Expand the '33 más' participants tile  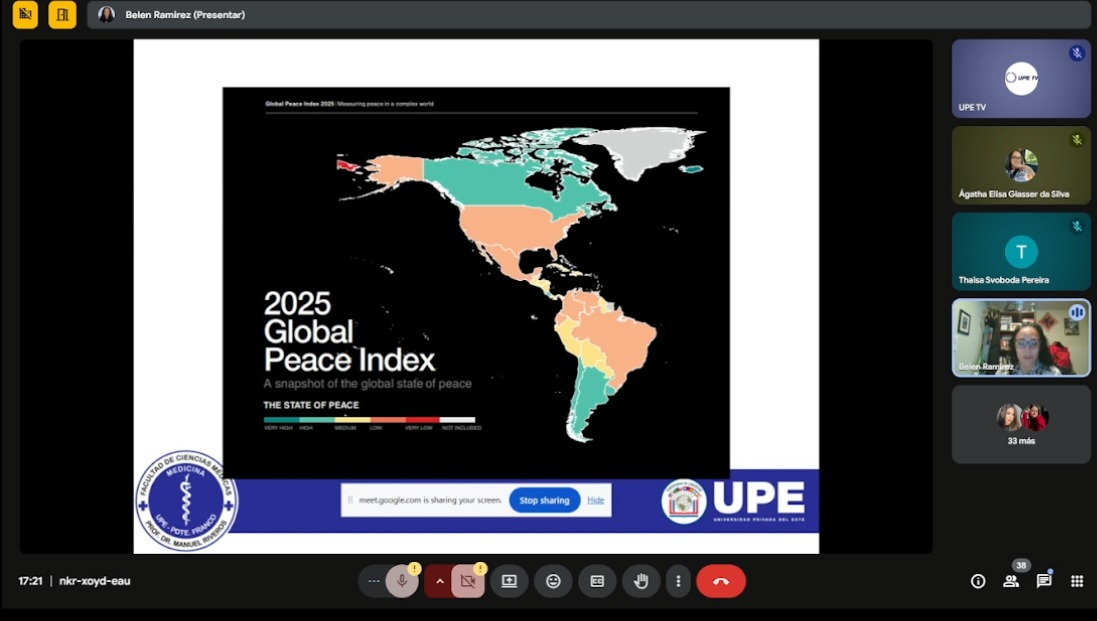pyautogui.click(x=1020, y=424)
